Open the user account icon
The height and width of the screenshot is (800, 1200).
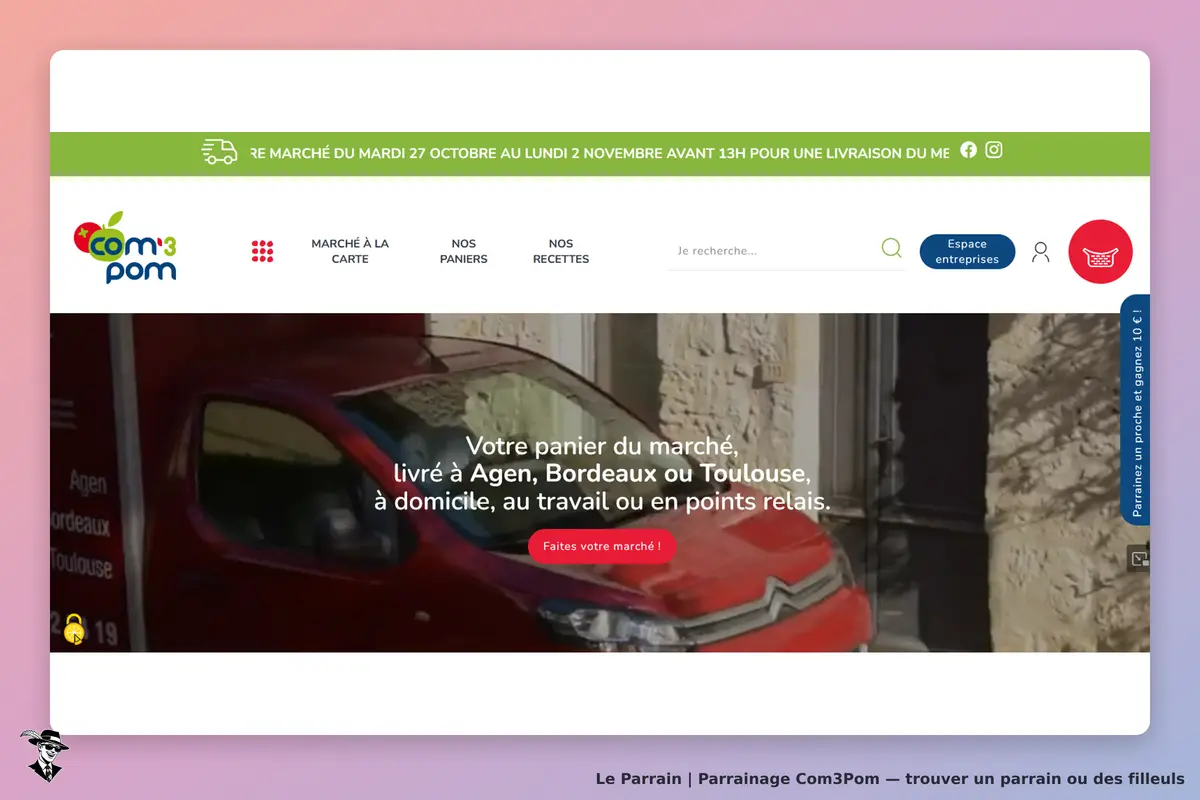point(1041,252)
